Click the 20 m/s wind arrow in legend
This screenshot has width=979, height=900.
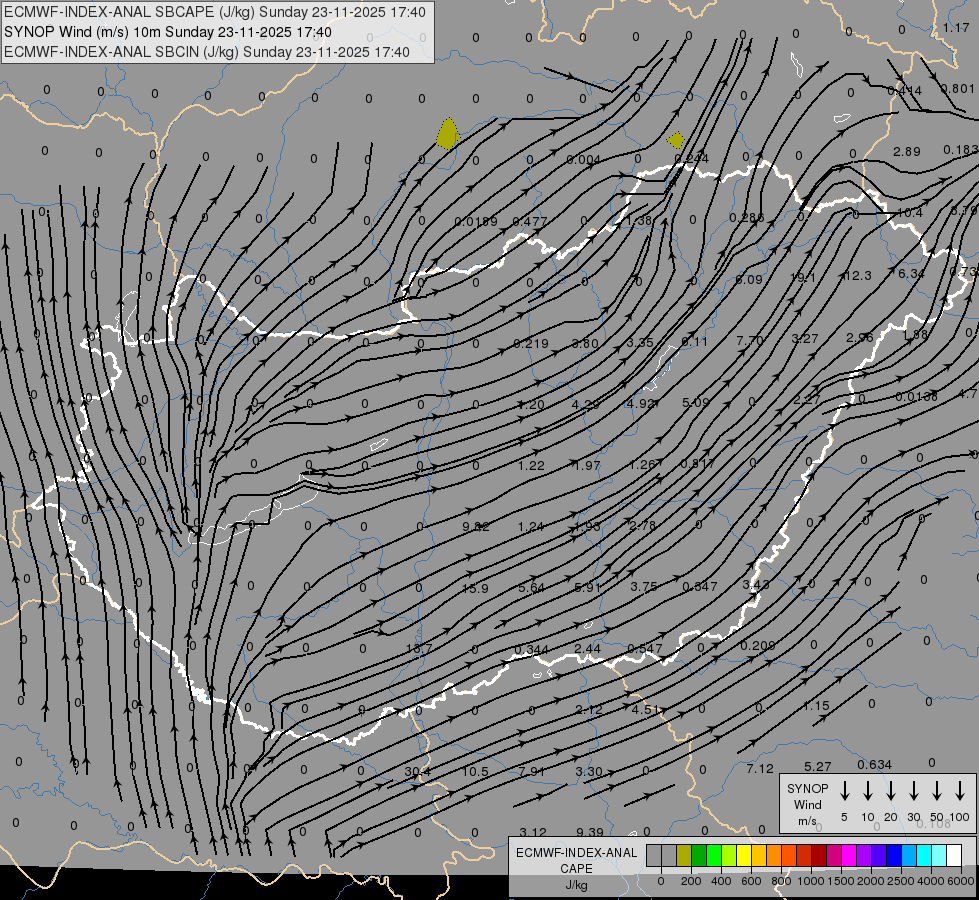(891, 791)
